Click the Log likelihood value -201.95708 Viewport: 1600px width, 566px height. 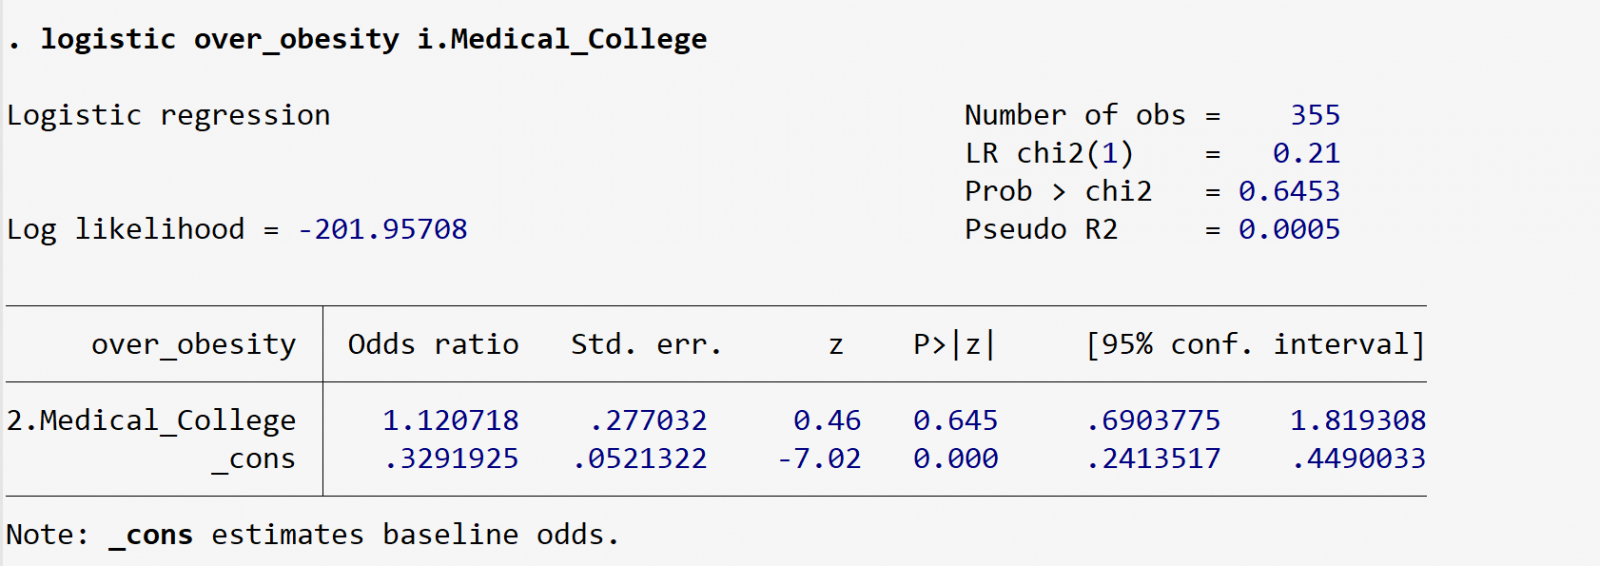pyautogui.click(x=382, y=229)
